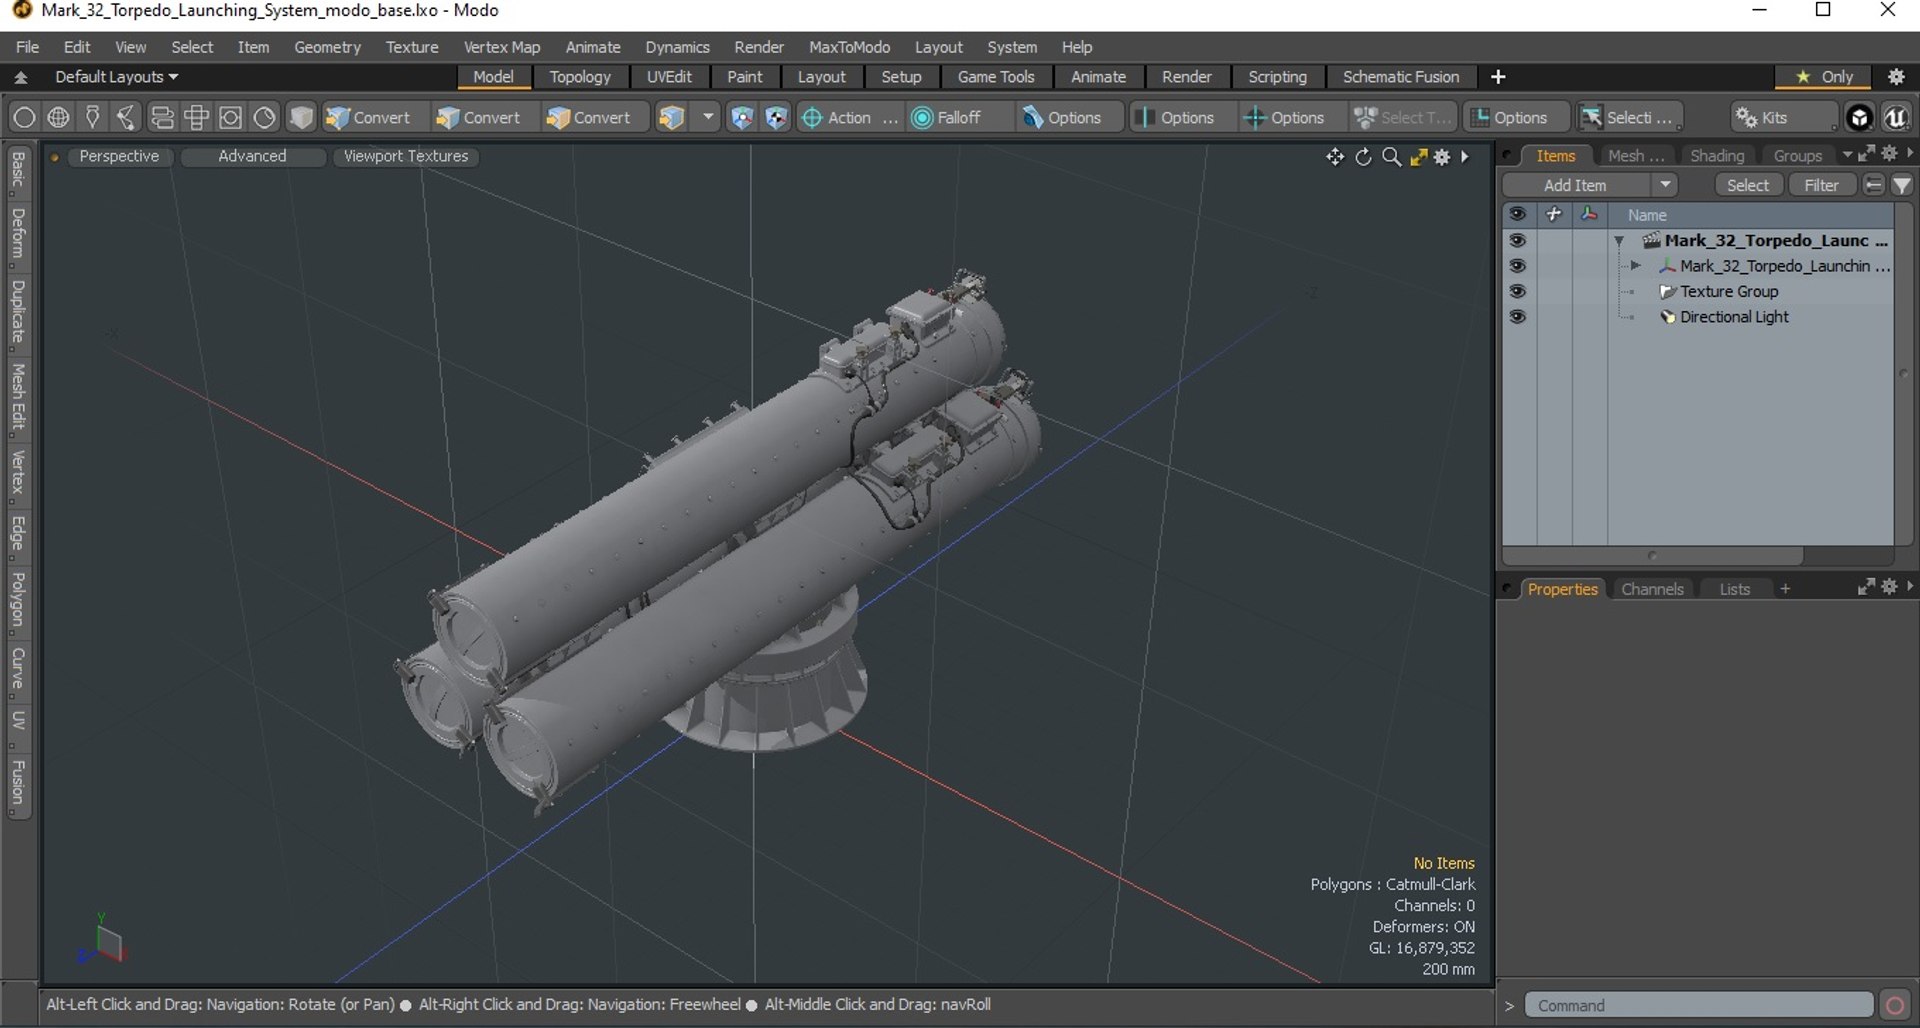This screenshot has height=1028, width=1920.
Task: Open the Action Center tool
Action: 848,118
